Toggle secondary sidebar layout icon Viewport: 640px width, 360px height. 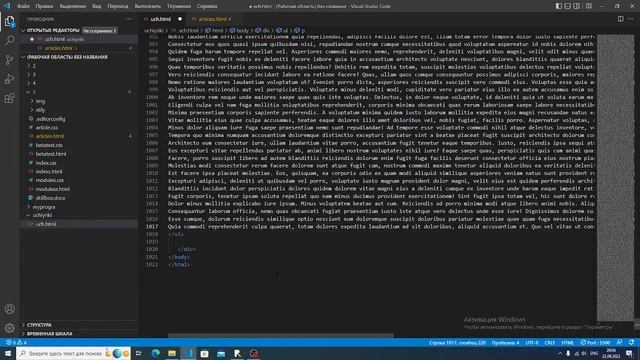tap(577, 6)
